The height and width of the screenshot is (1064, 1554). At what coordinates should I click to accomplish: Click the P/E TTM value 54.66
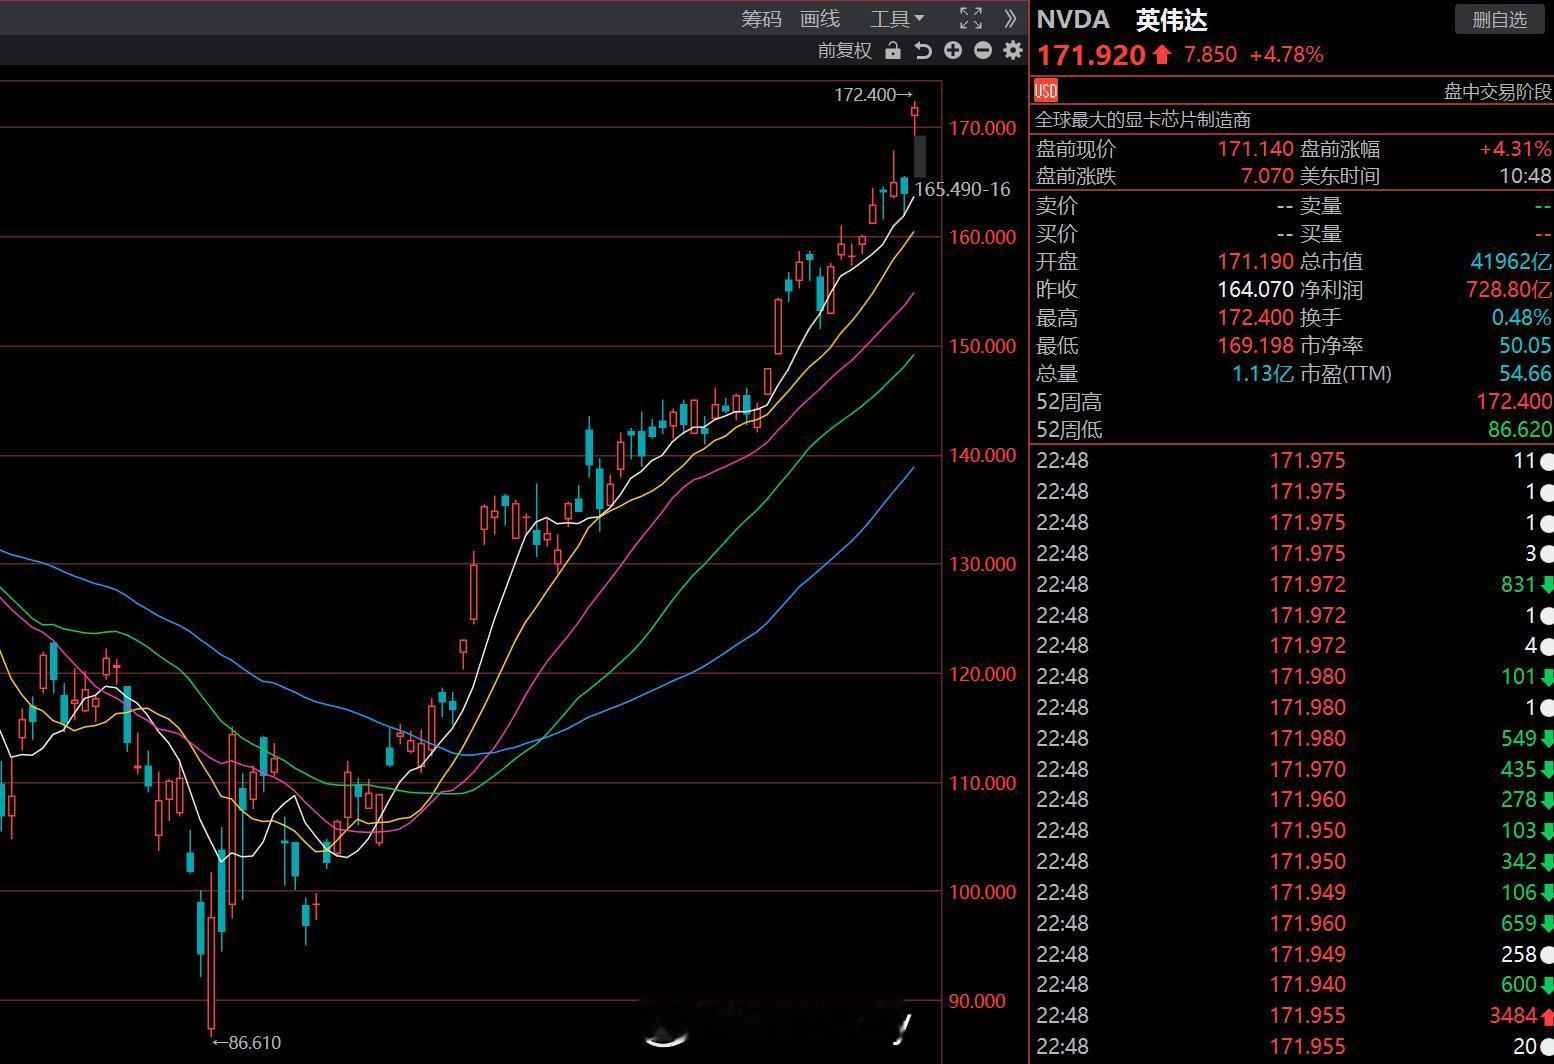1525,374
